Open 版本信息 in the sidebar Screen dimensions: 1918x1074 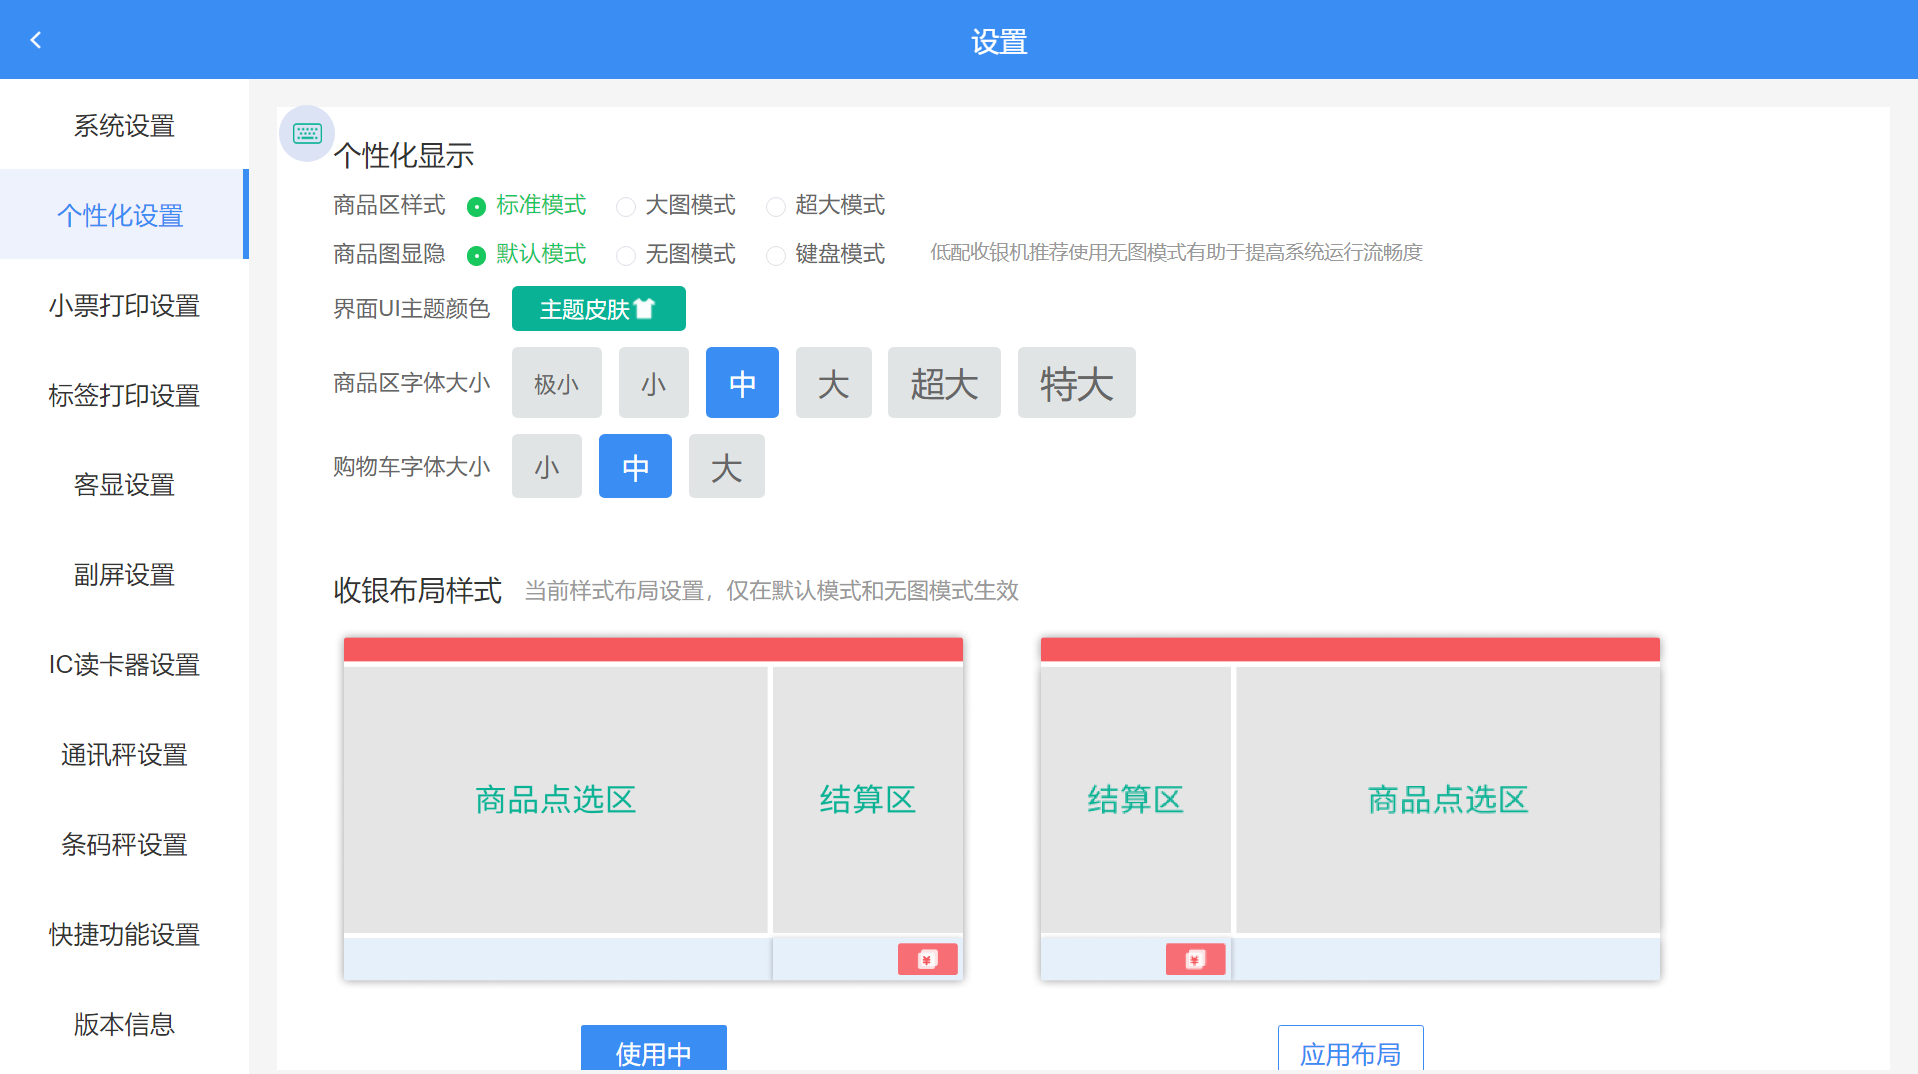(124, 1025)
